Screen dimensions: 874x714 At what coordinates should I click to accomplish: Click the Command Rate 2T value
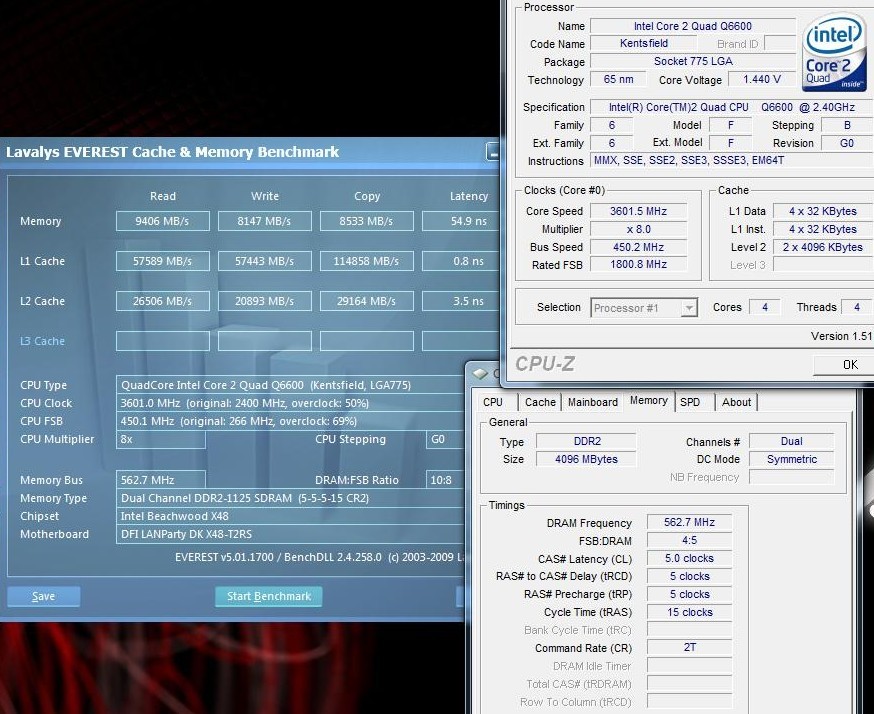(x=690, y=647)
